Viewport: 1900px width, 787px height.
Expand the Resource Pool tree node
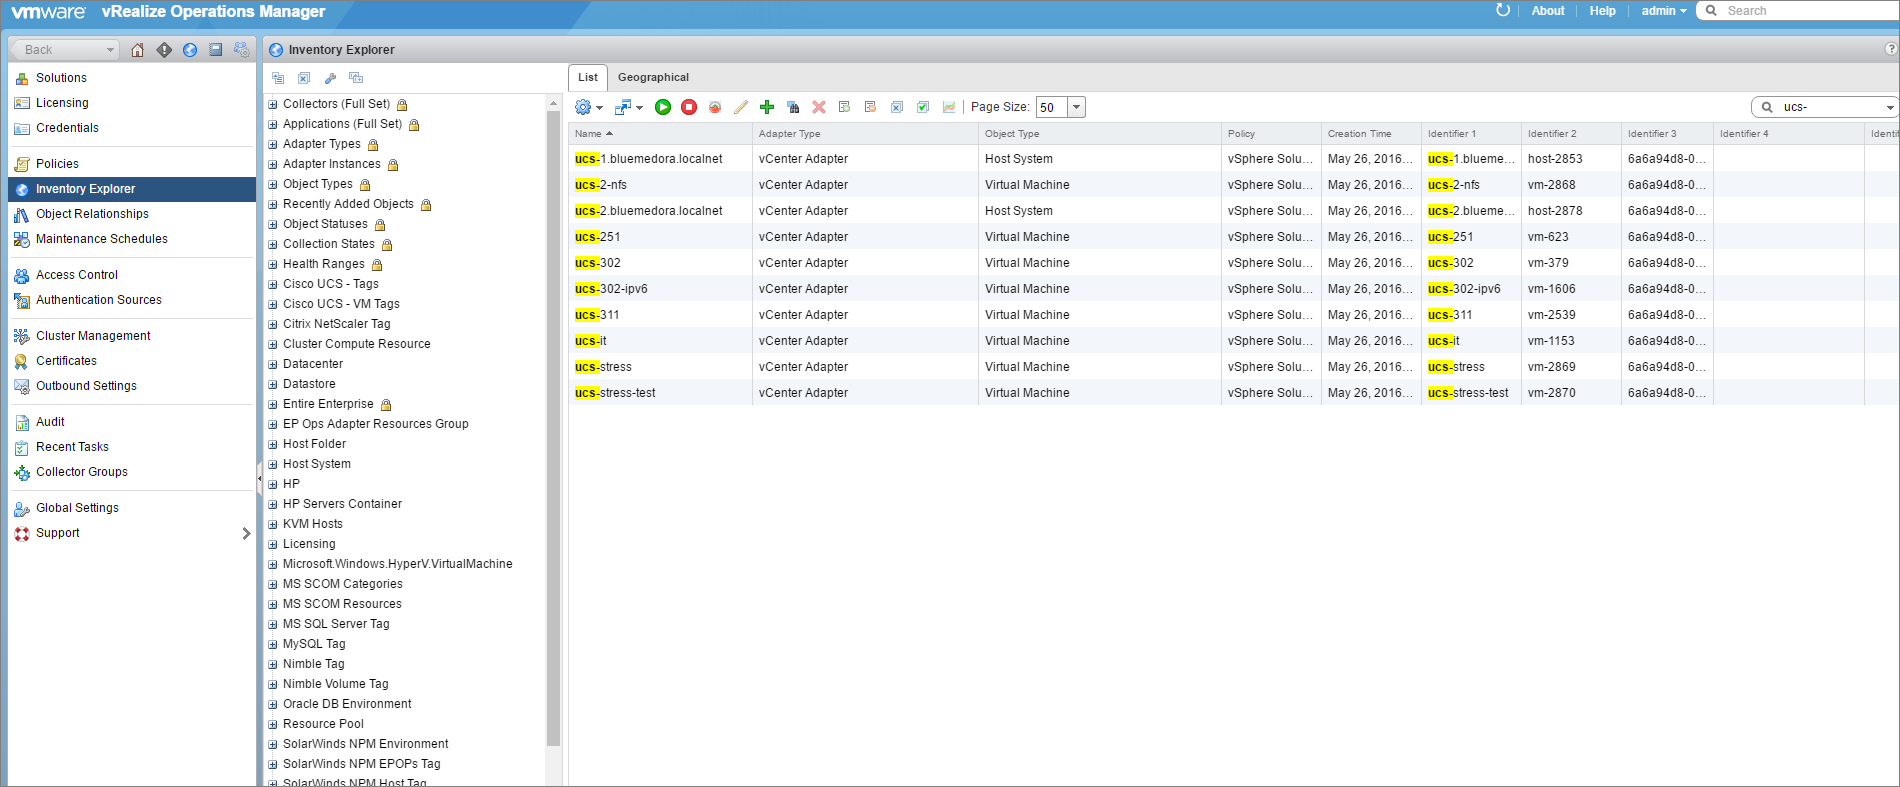pyautogui.click(x=273, y=724)
